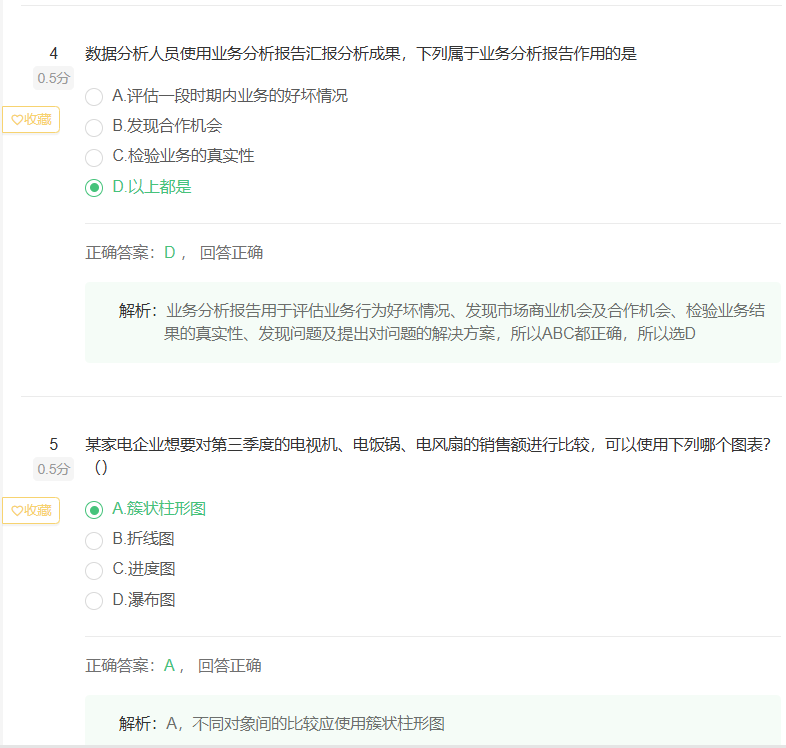This screenshot has width=786, height=748.
Task: Click the 0.5分 score badge of question 5
Action: (x=54, y=469)
